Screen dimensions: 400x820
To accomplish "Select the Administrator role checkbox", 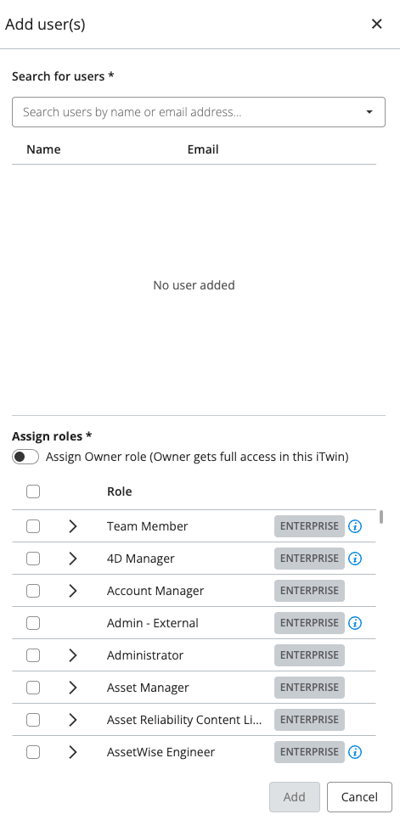I will (x=33, y=655).
